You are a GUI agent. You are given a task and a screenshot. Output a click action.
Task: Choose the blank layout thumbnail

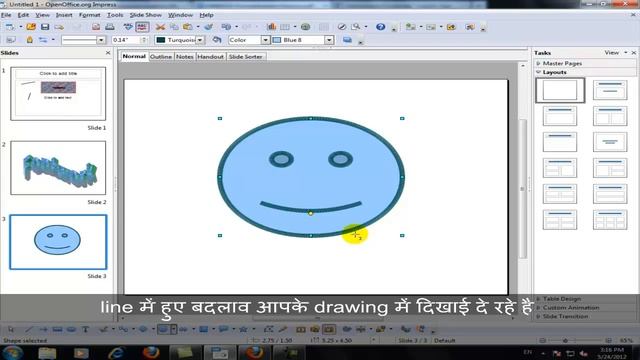coord(560,90)
